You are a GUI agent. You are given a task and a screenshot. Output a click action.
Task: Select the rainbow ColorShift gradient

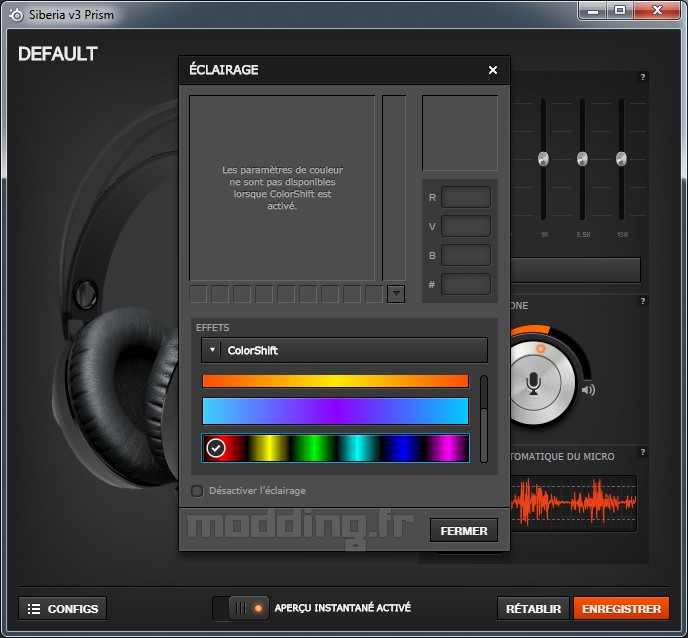[x=335, y=448]
